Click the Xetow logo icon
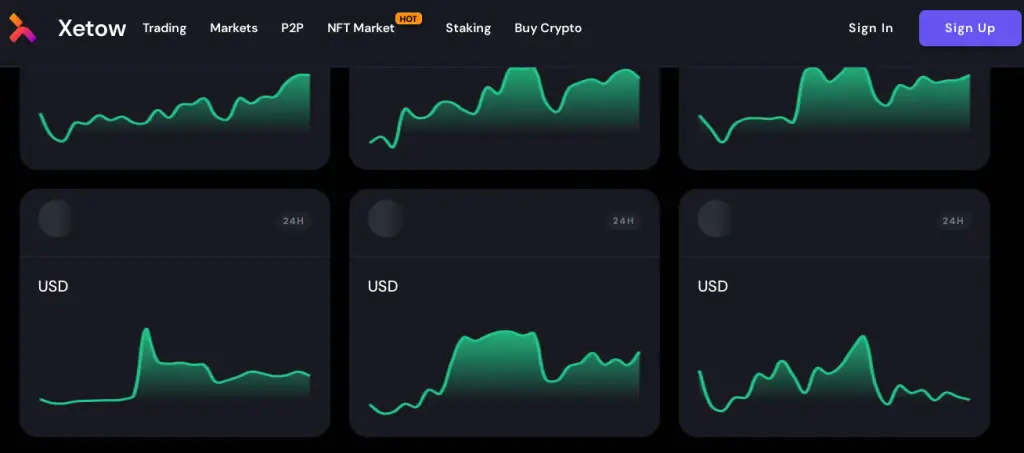 pos(22,28)
